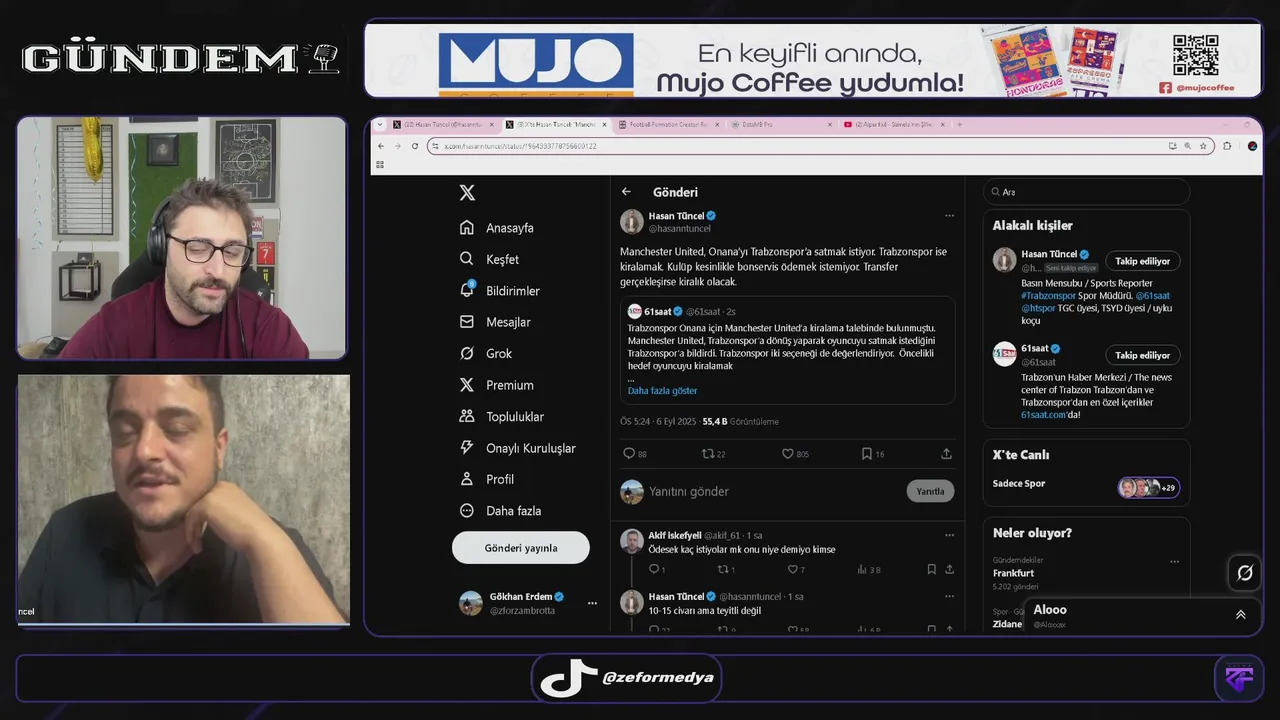The image size is (1280, 720).
Task: Open the 55,4 B Görüntüleme view count
Action: [740, 422]
